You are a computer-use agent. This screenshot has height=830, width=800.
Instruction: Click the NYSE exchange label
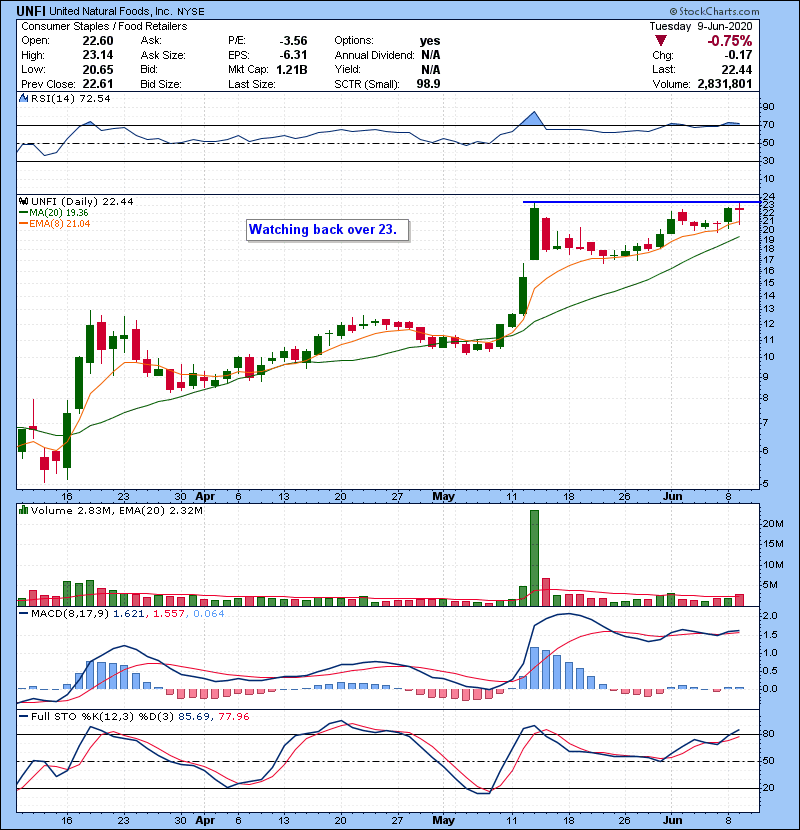tap(191, 12)
